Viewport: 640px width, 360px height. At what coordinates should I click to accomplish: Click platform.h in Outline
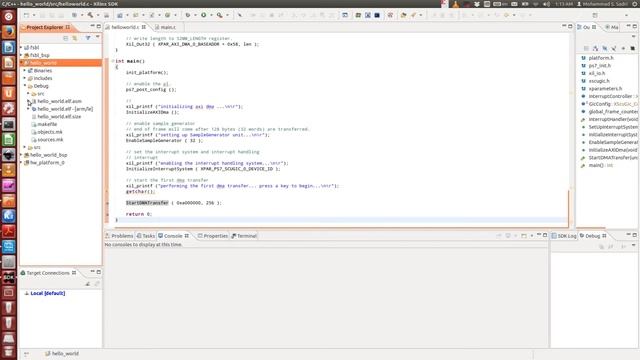pos(601,58)
